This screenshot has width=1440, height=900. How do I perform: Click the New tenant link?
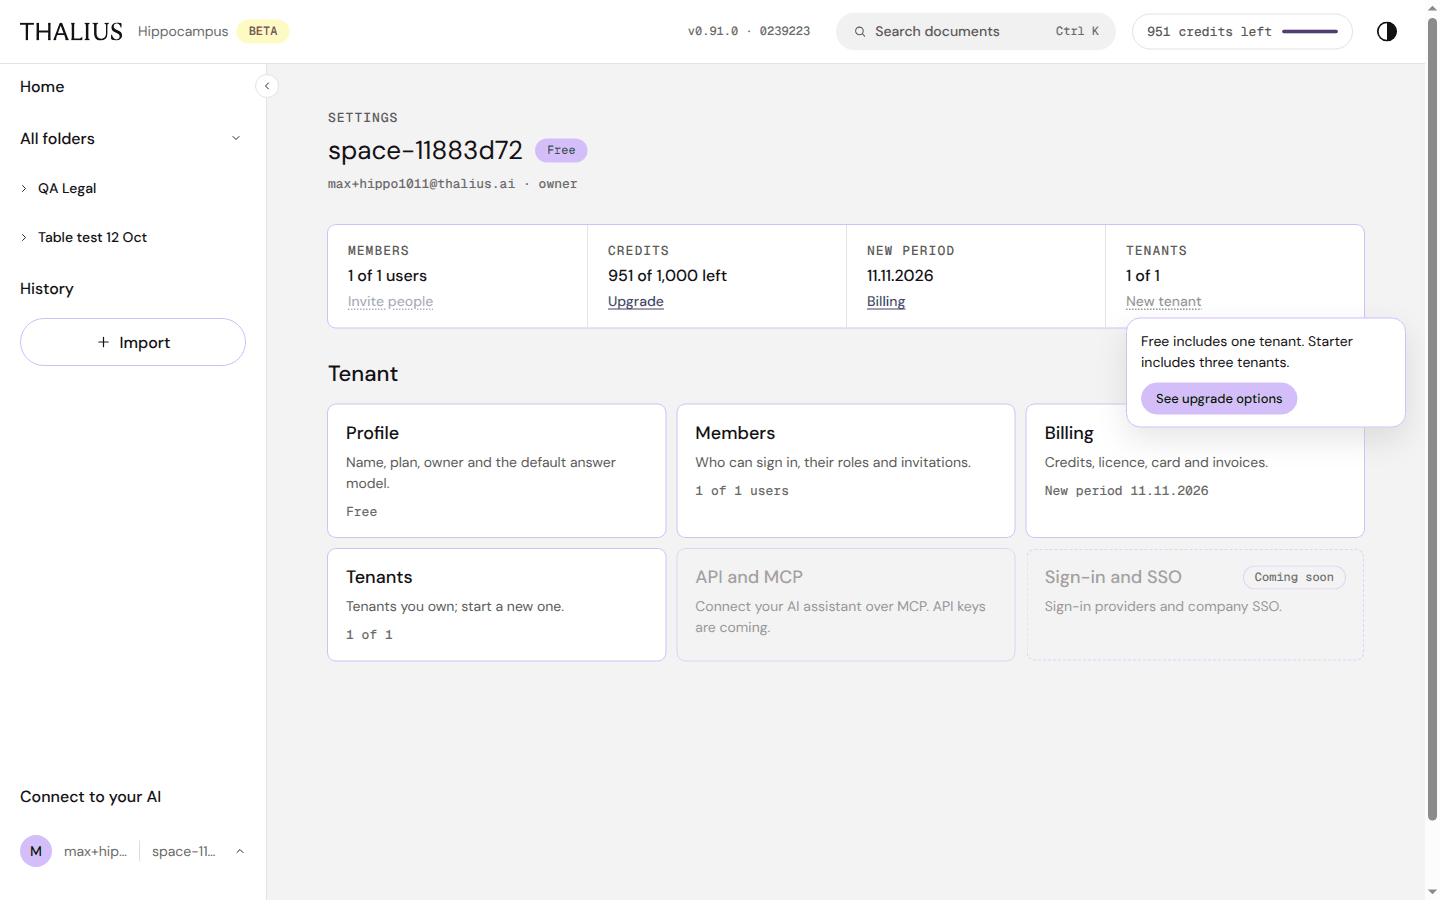(1164, 302)
